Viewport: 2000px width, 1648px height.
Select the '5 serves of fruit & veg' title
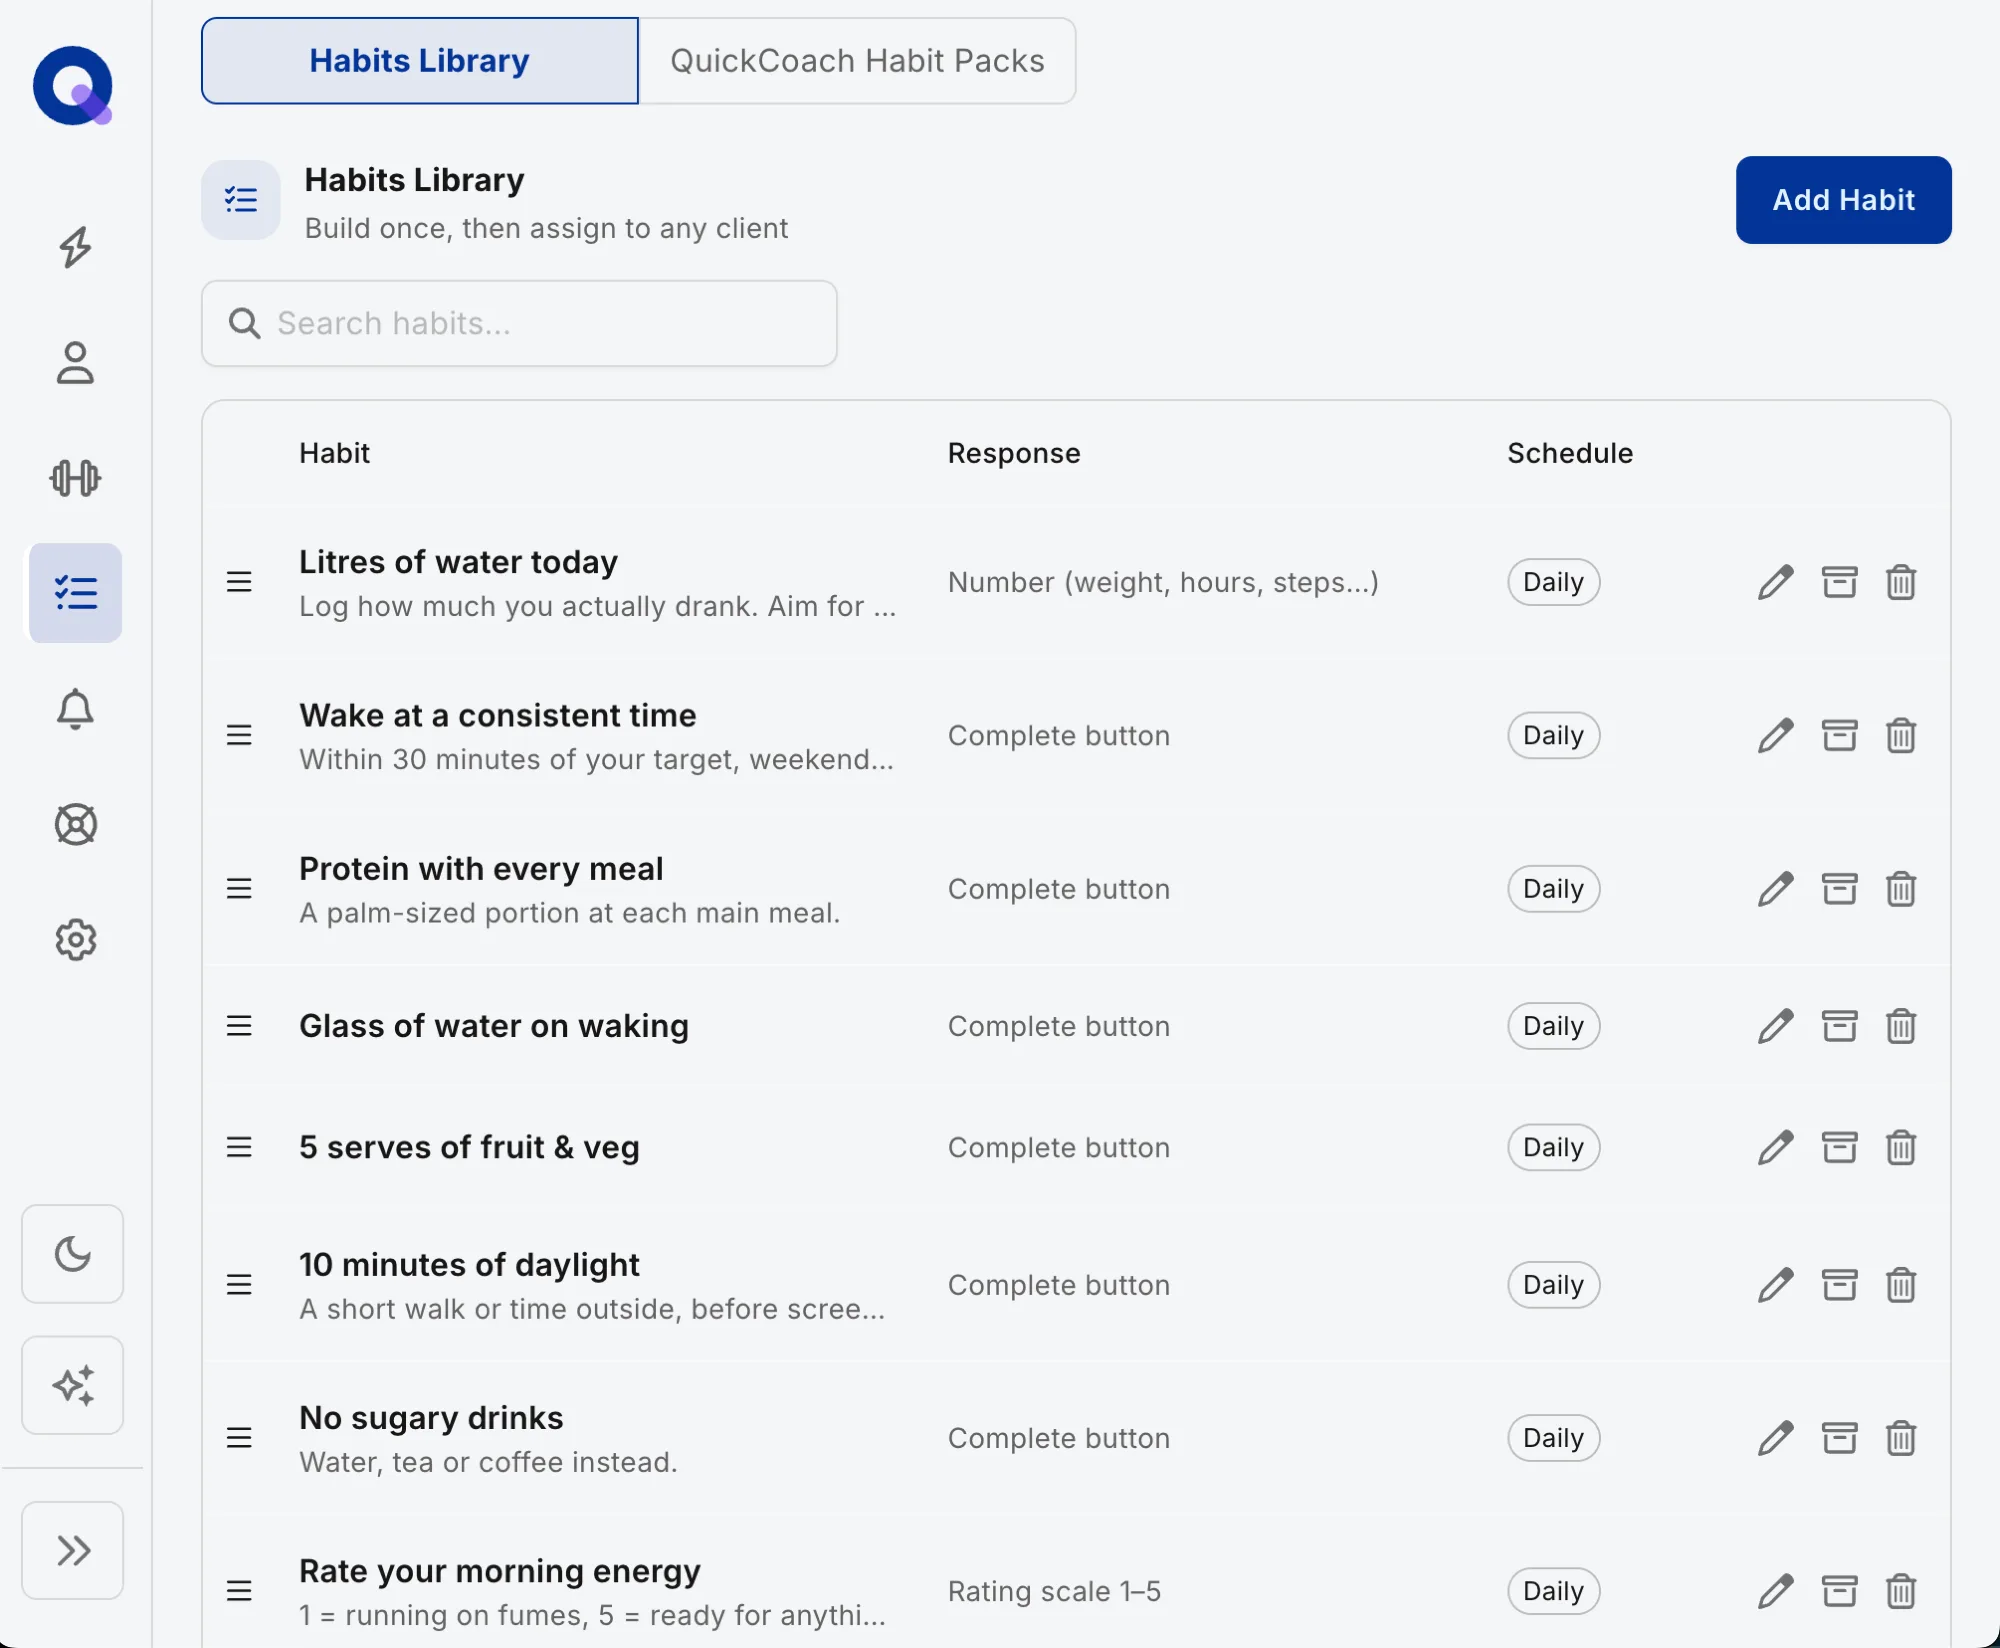[x=469, y=1147]
